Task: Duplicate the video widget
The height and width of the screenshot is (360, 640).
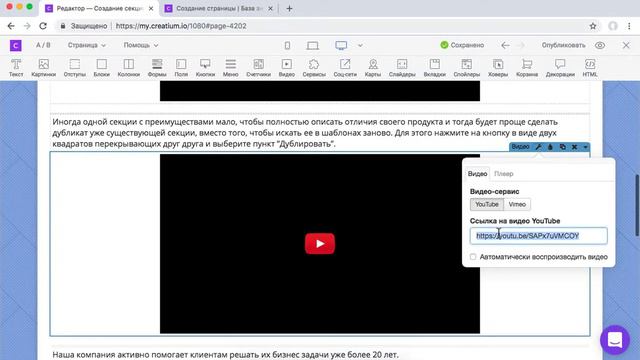Action: coord(562,147)
